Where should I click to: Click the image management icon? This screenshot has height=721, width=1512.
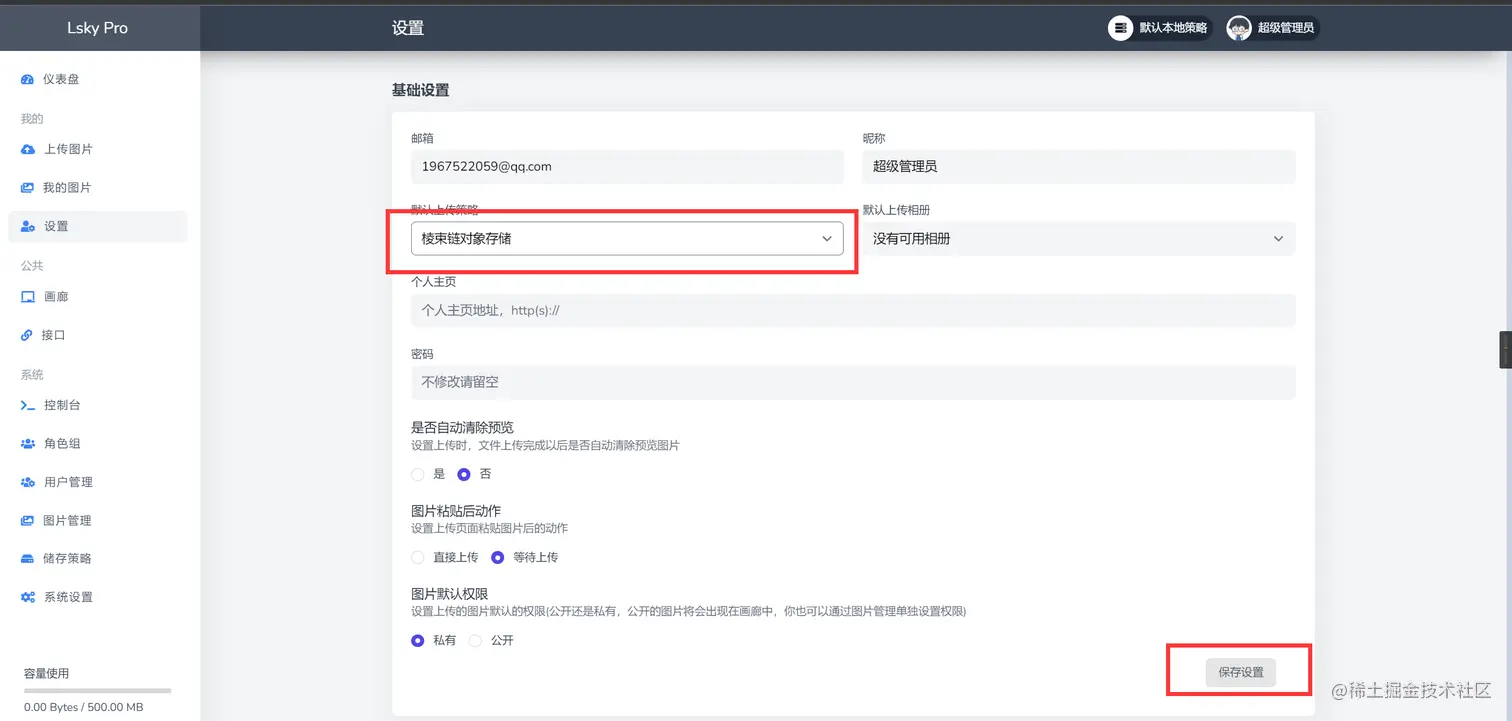coord(28,521)
